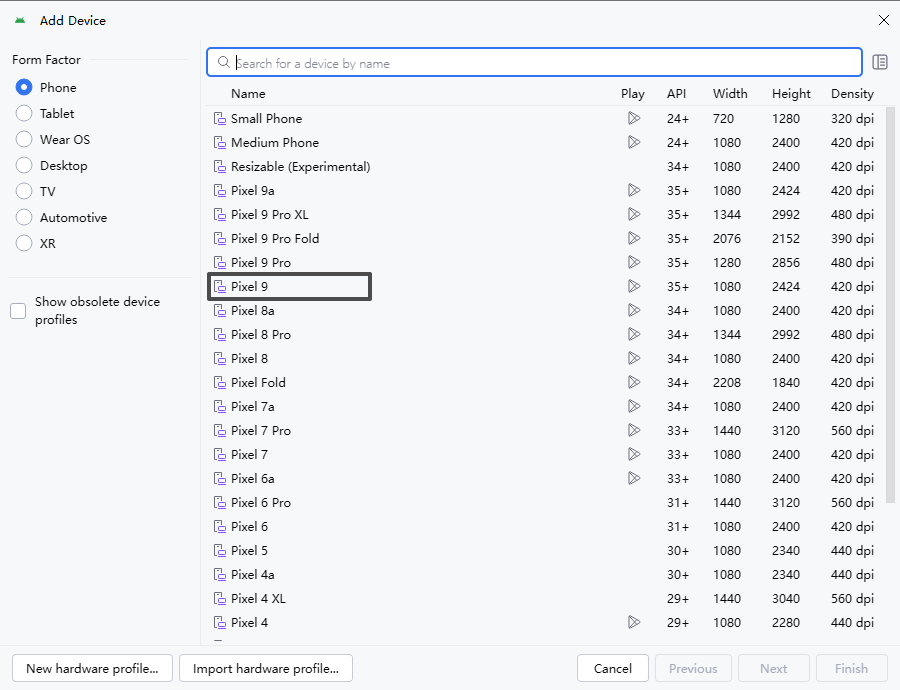Viewport: 900px width, 690px height.
Task: Click the 390 dpi density of Pixel 9 Pro Fold
Action: pos(852,239)
